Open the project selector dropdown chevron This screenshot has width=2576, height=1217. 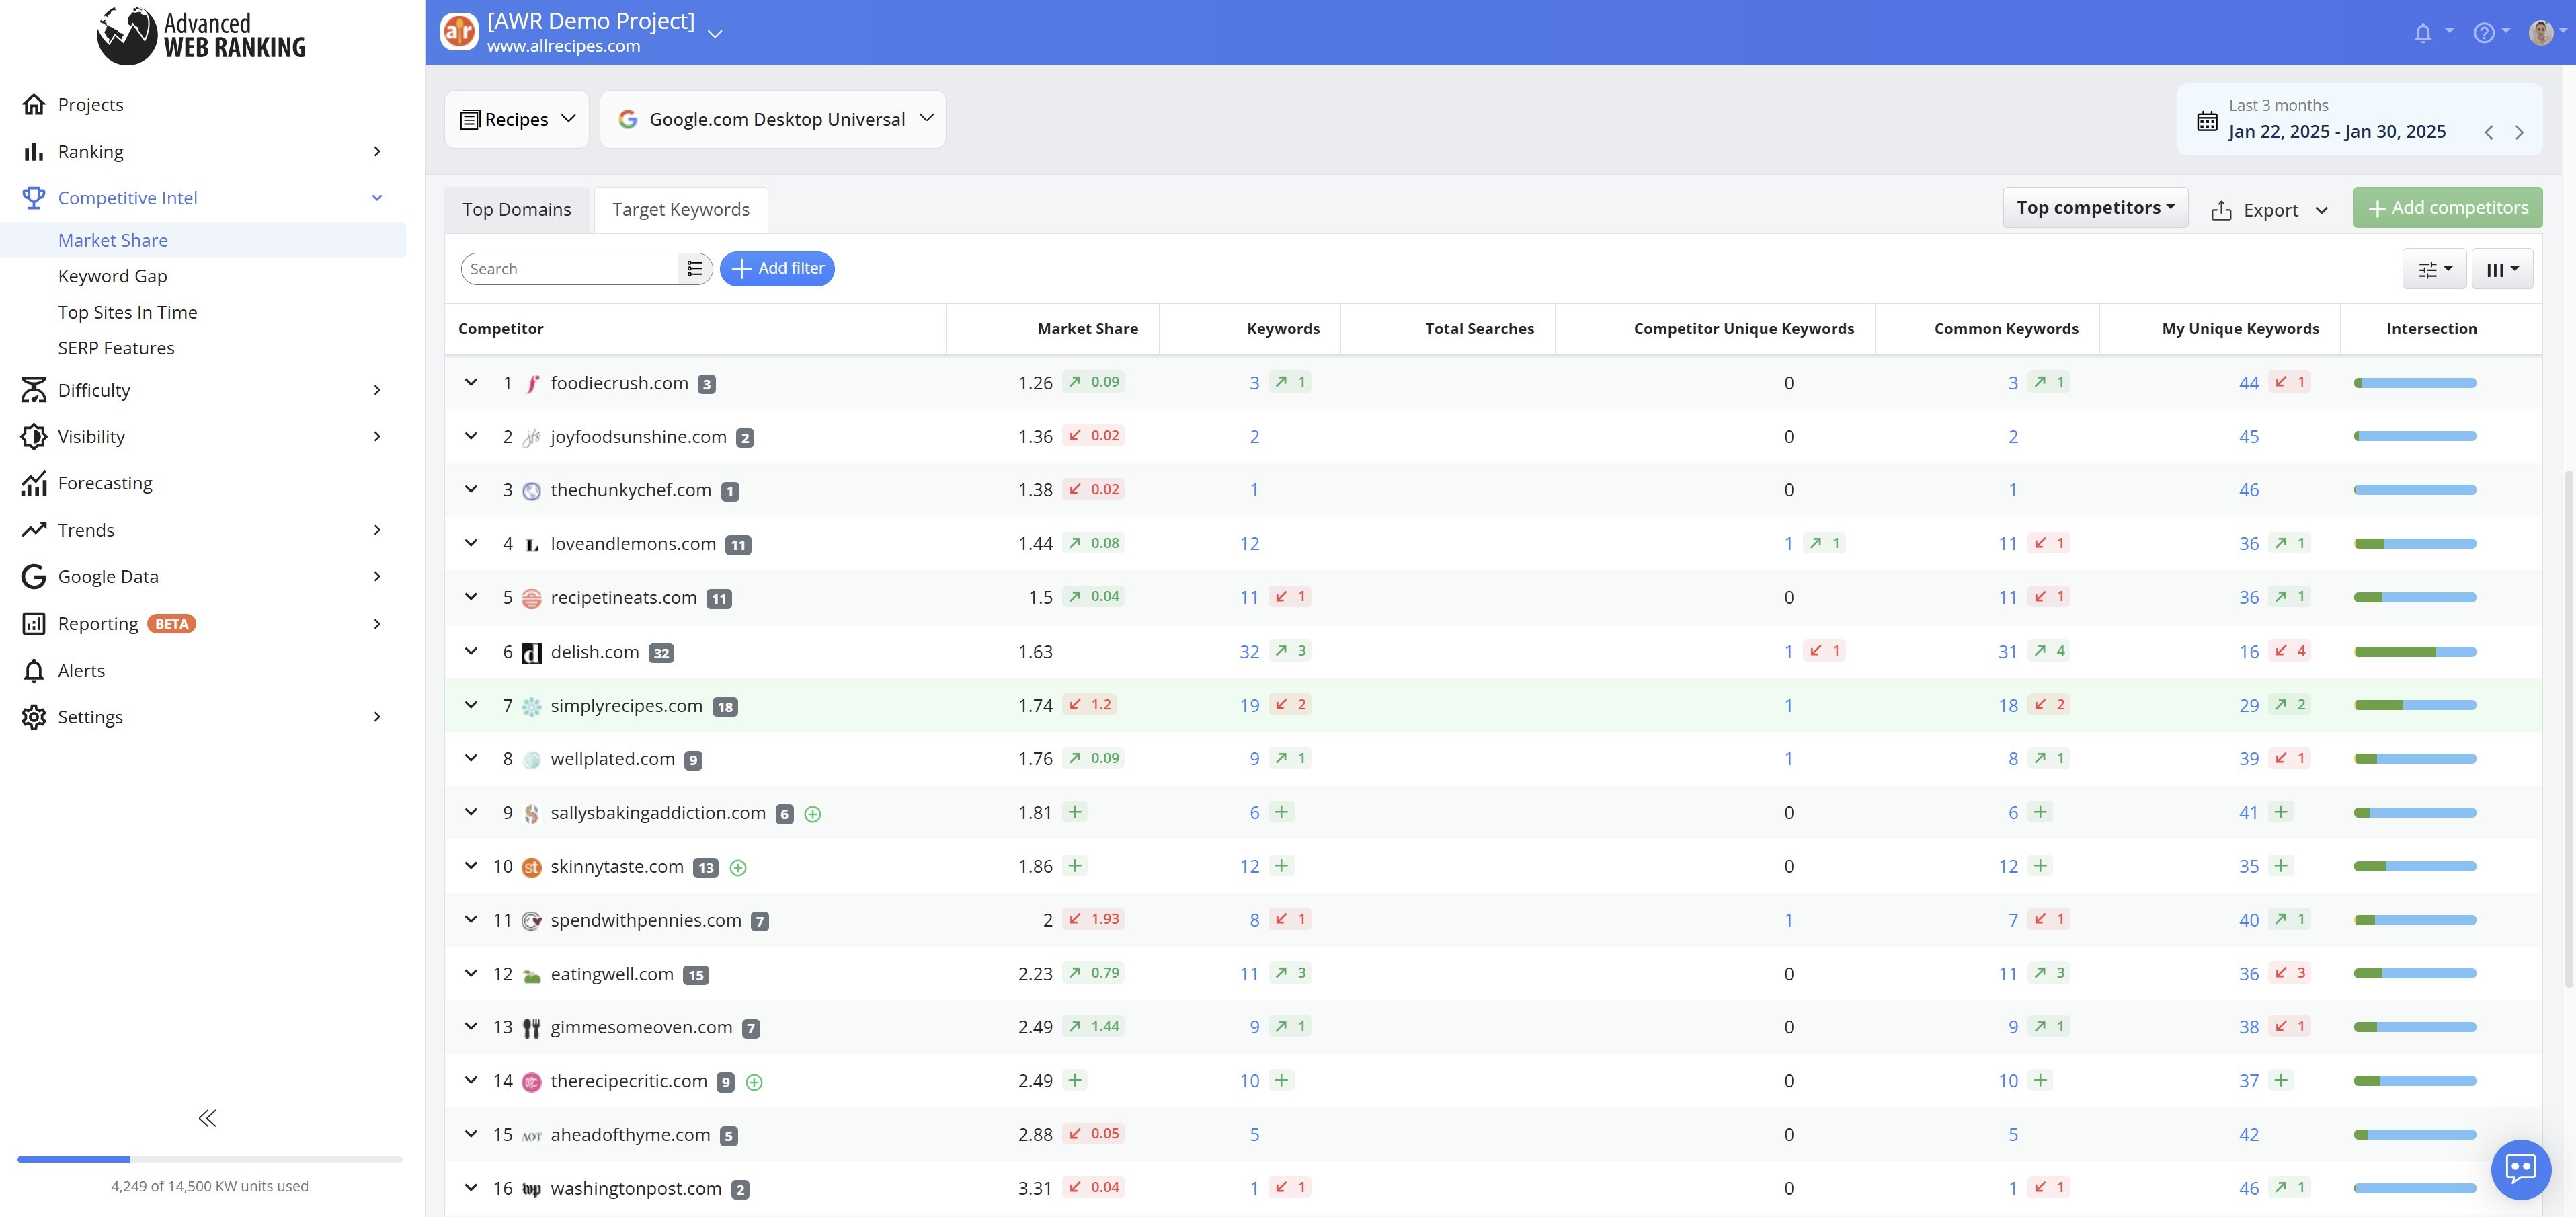[715, 33]
